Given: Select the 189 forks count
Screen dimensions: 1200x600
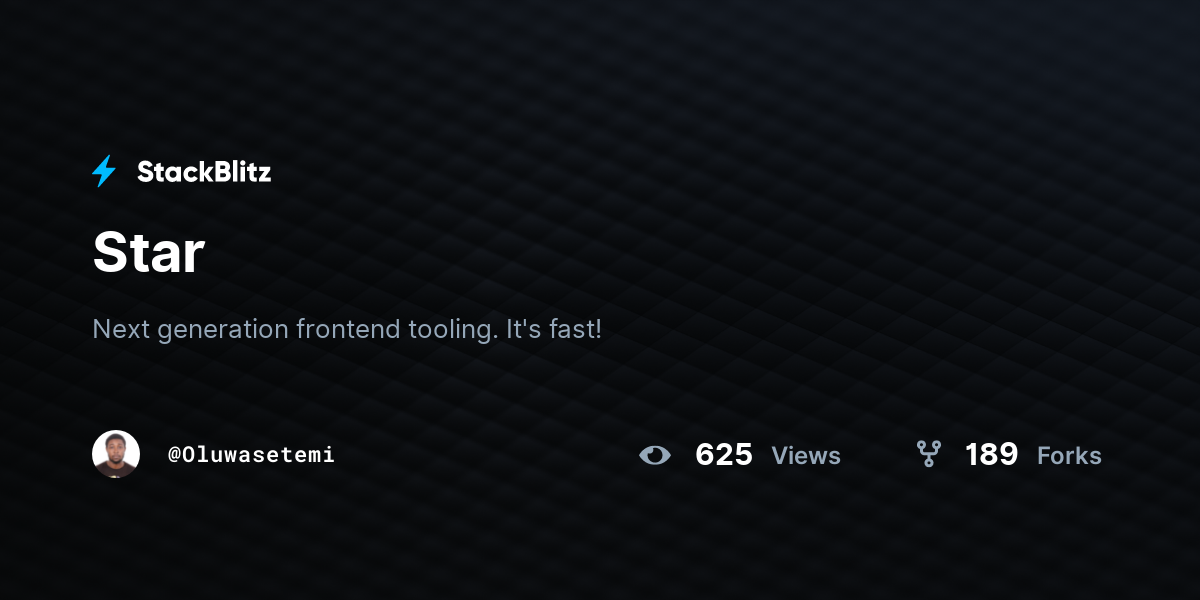Looking at the screenshot, I should pos(991,455).
